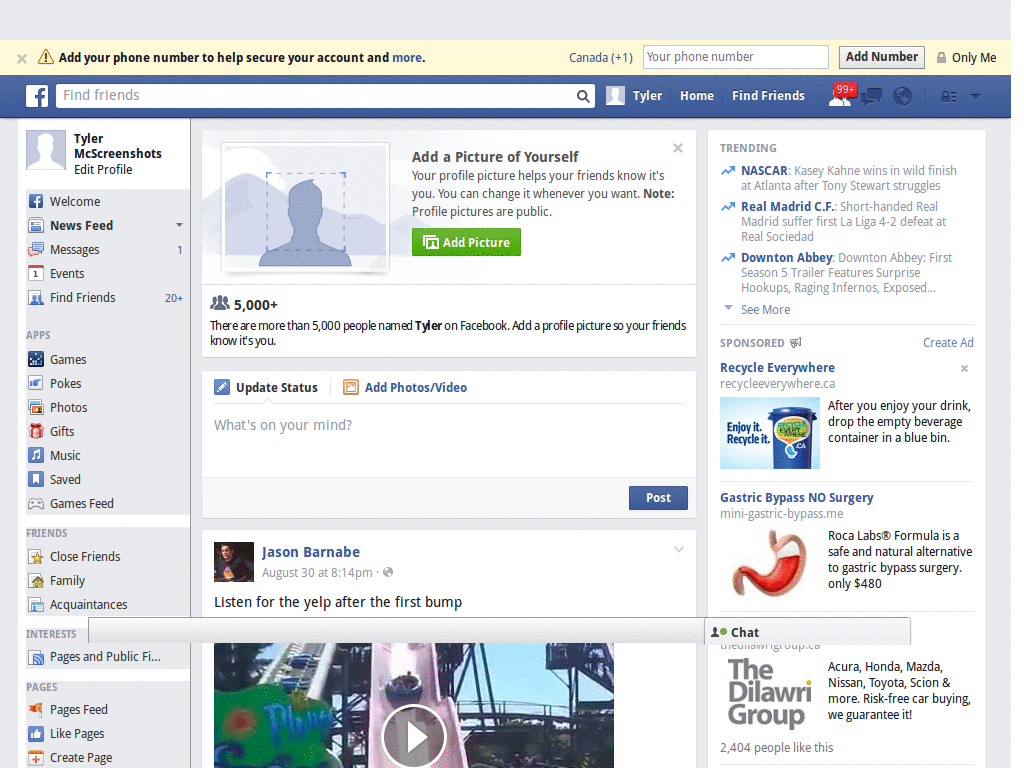Select the Update Status tab
The image size is (1024, 768).
pyautogui.click(x=266, y=388)
